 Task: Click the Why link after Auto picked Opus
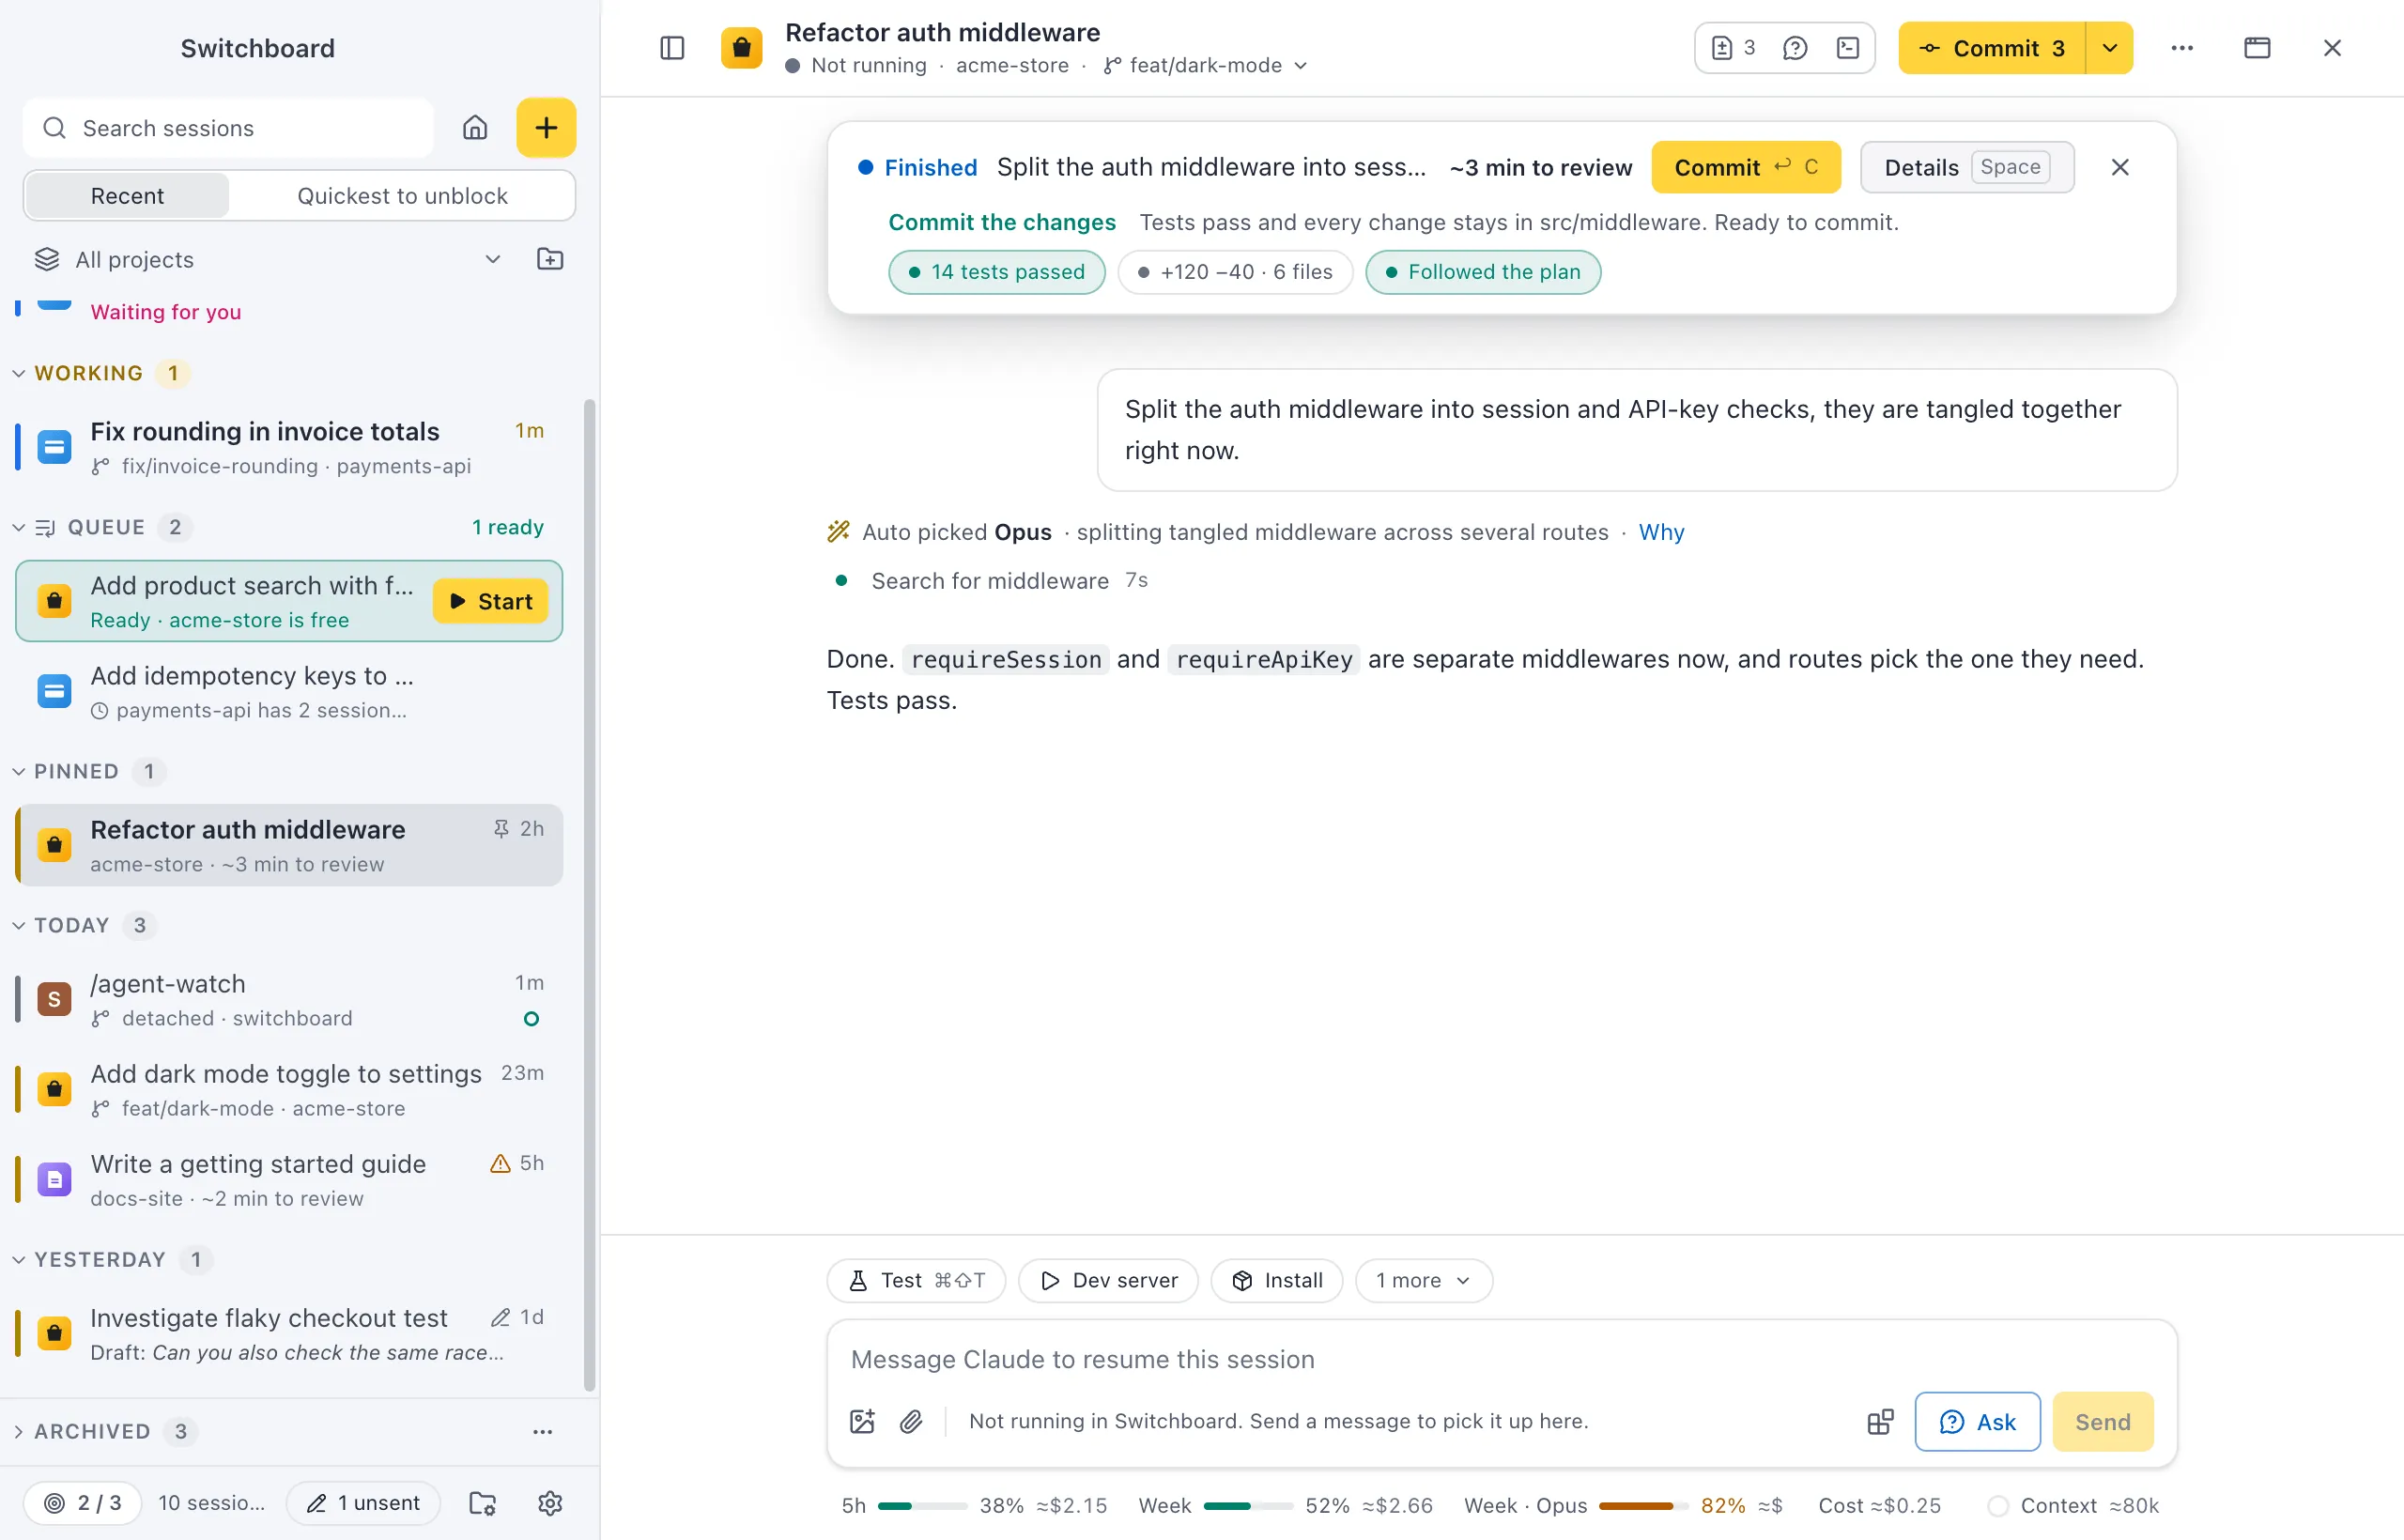[x=1661, y=532]
